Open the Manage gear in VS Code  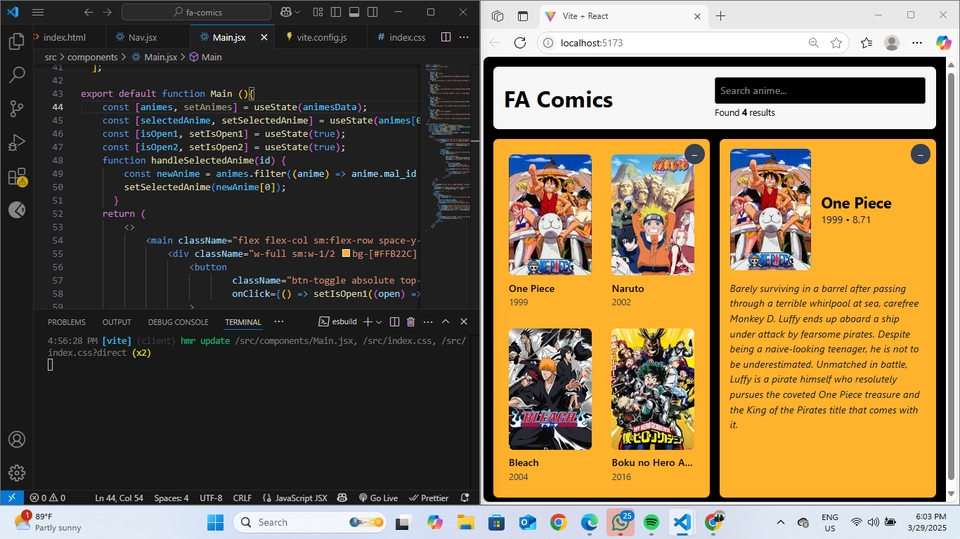(17, 473)
